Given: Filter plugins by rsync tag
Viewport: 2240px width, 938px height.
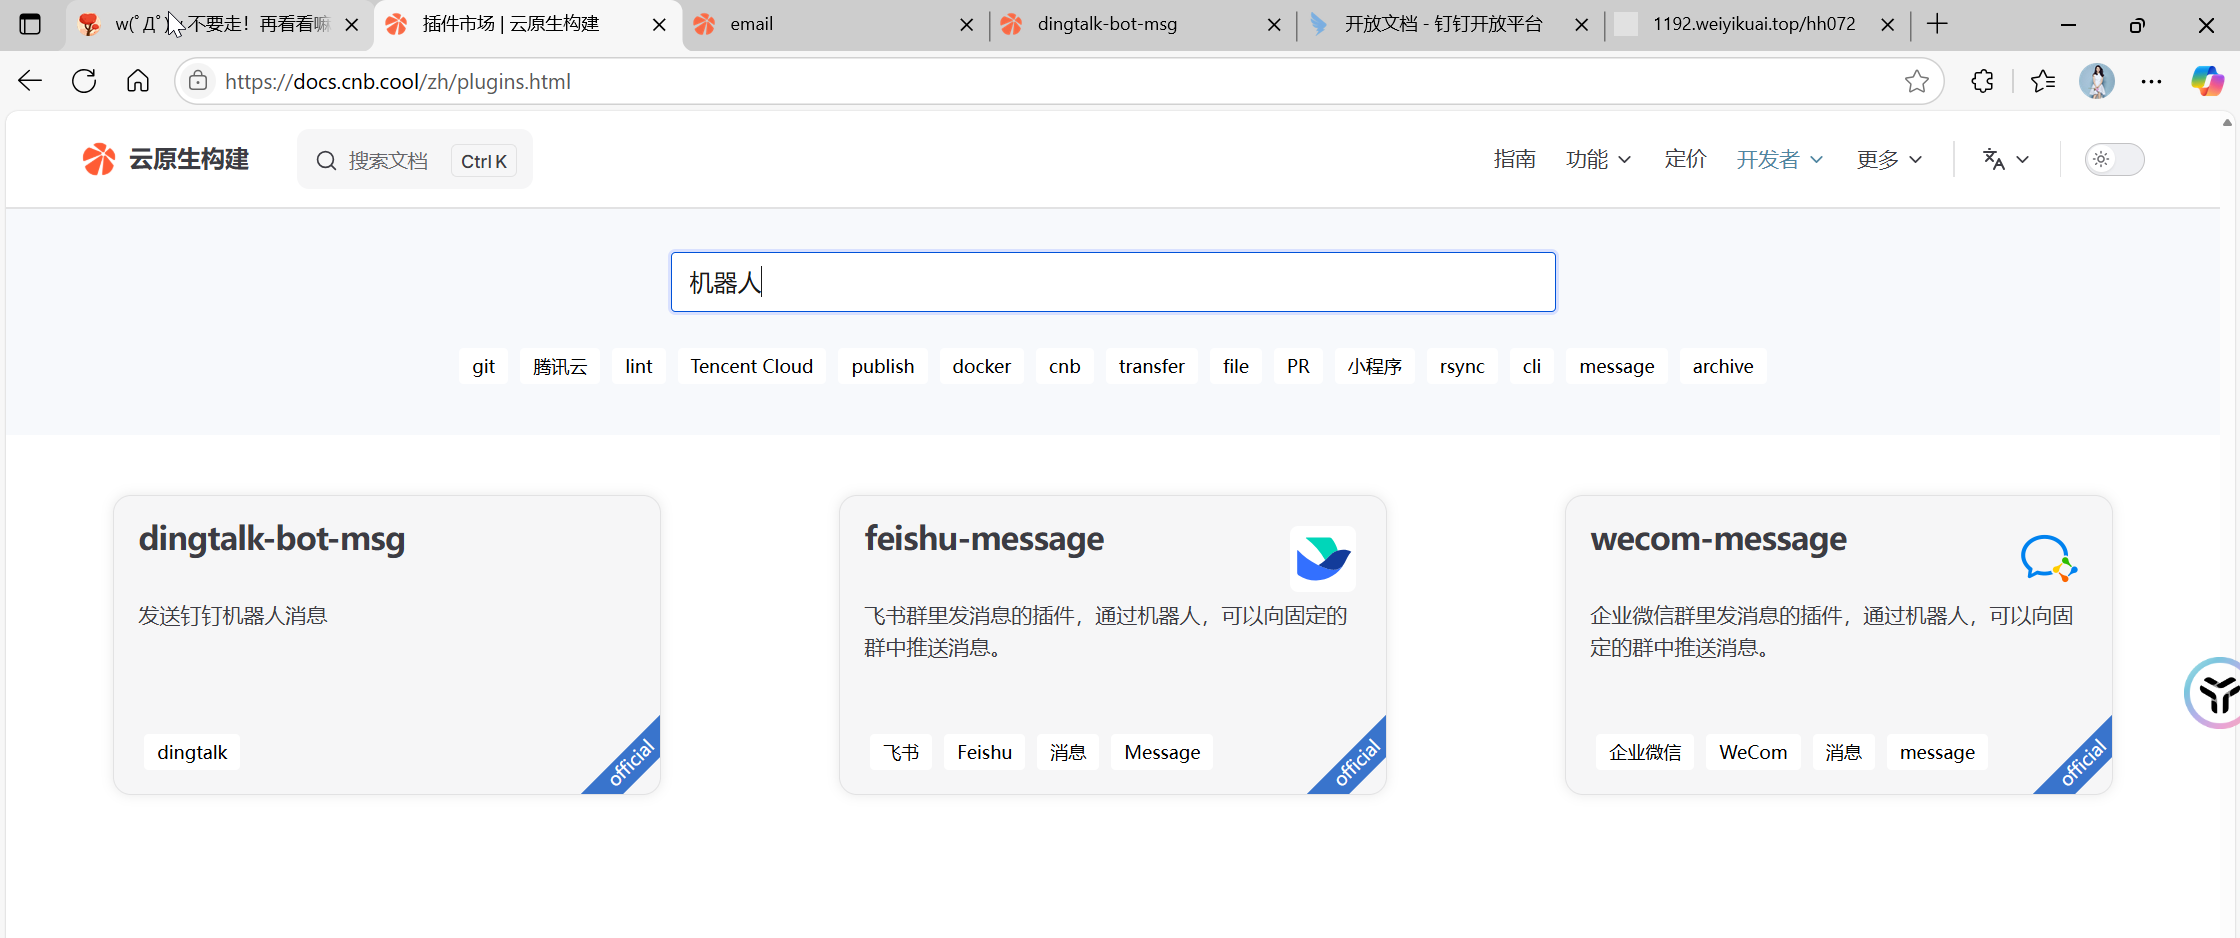Looking at the screenshot, I should pos(1462,366).
